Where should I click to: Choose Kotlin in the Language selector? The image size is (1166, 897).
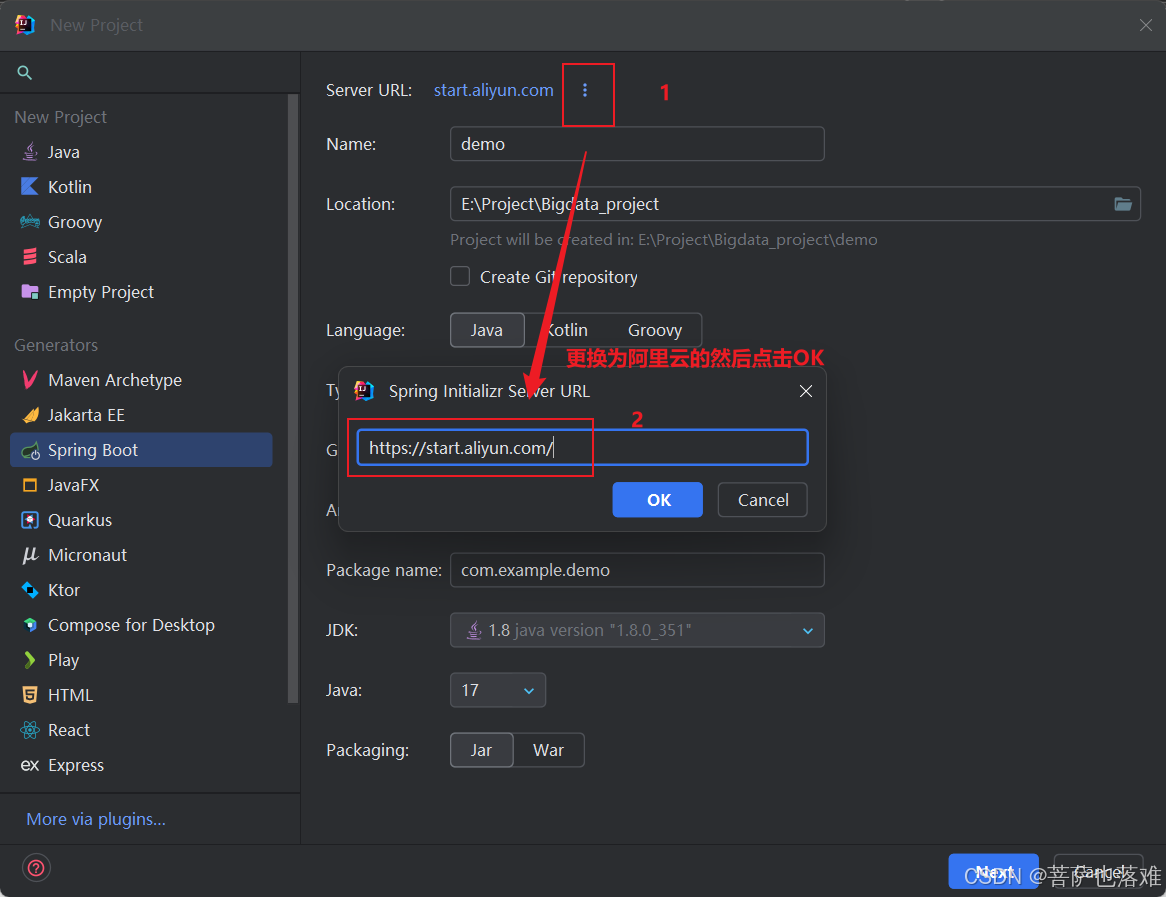coord(567,329)
